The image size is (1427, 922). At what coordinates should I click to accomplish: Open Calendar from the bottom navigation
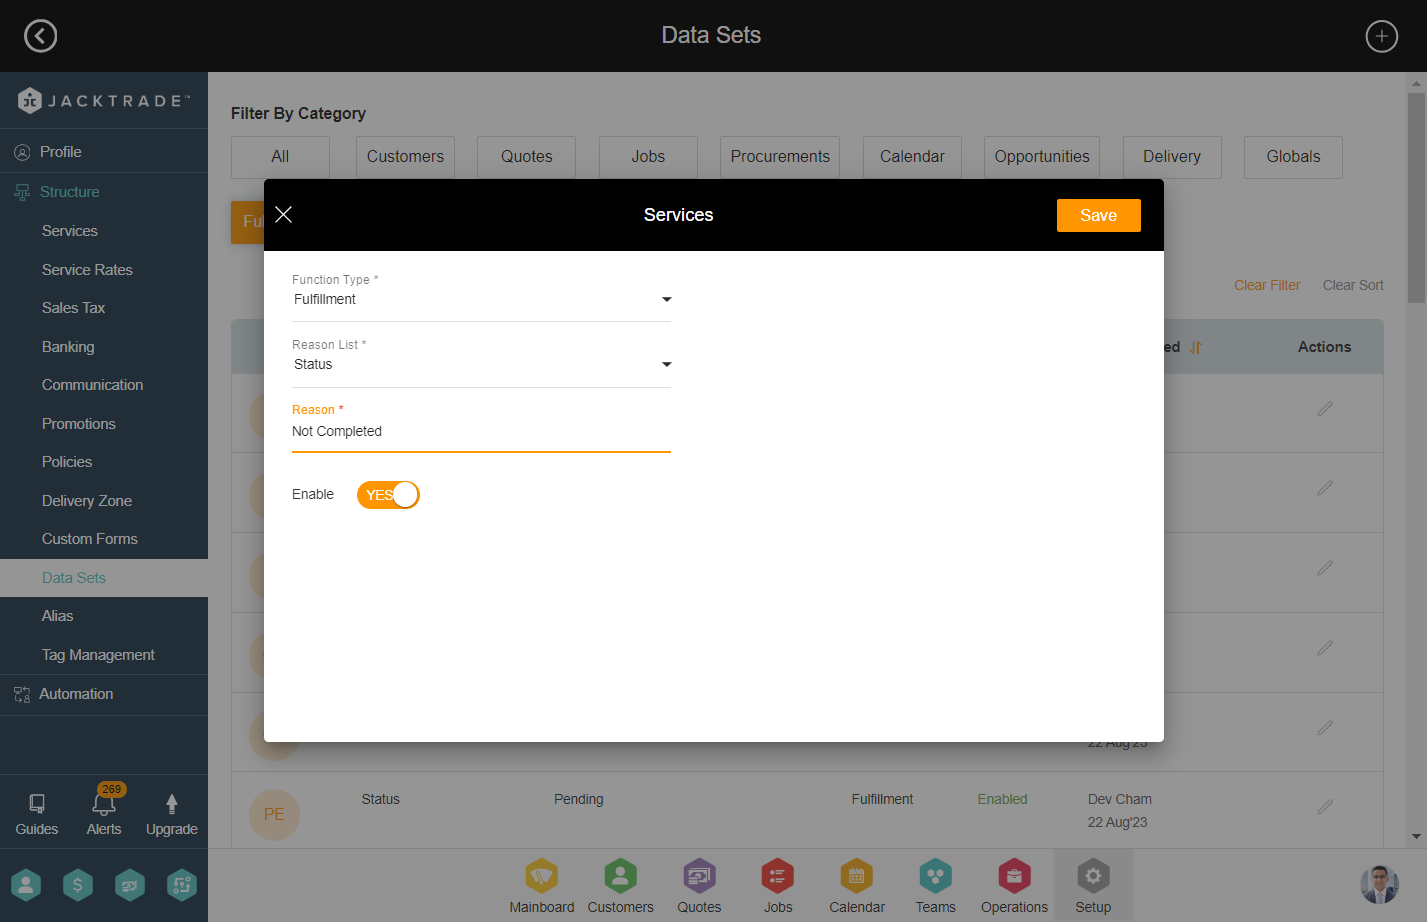coord(857,886)
